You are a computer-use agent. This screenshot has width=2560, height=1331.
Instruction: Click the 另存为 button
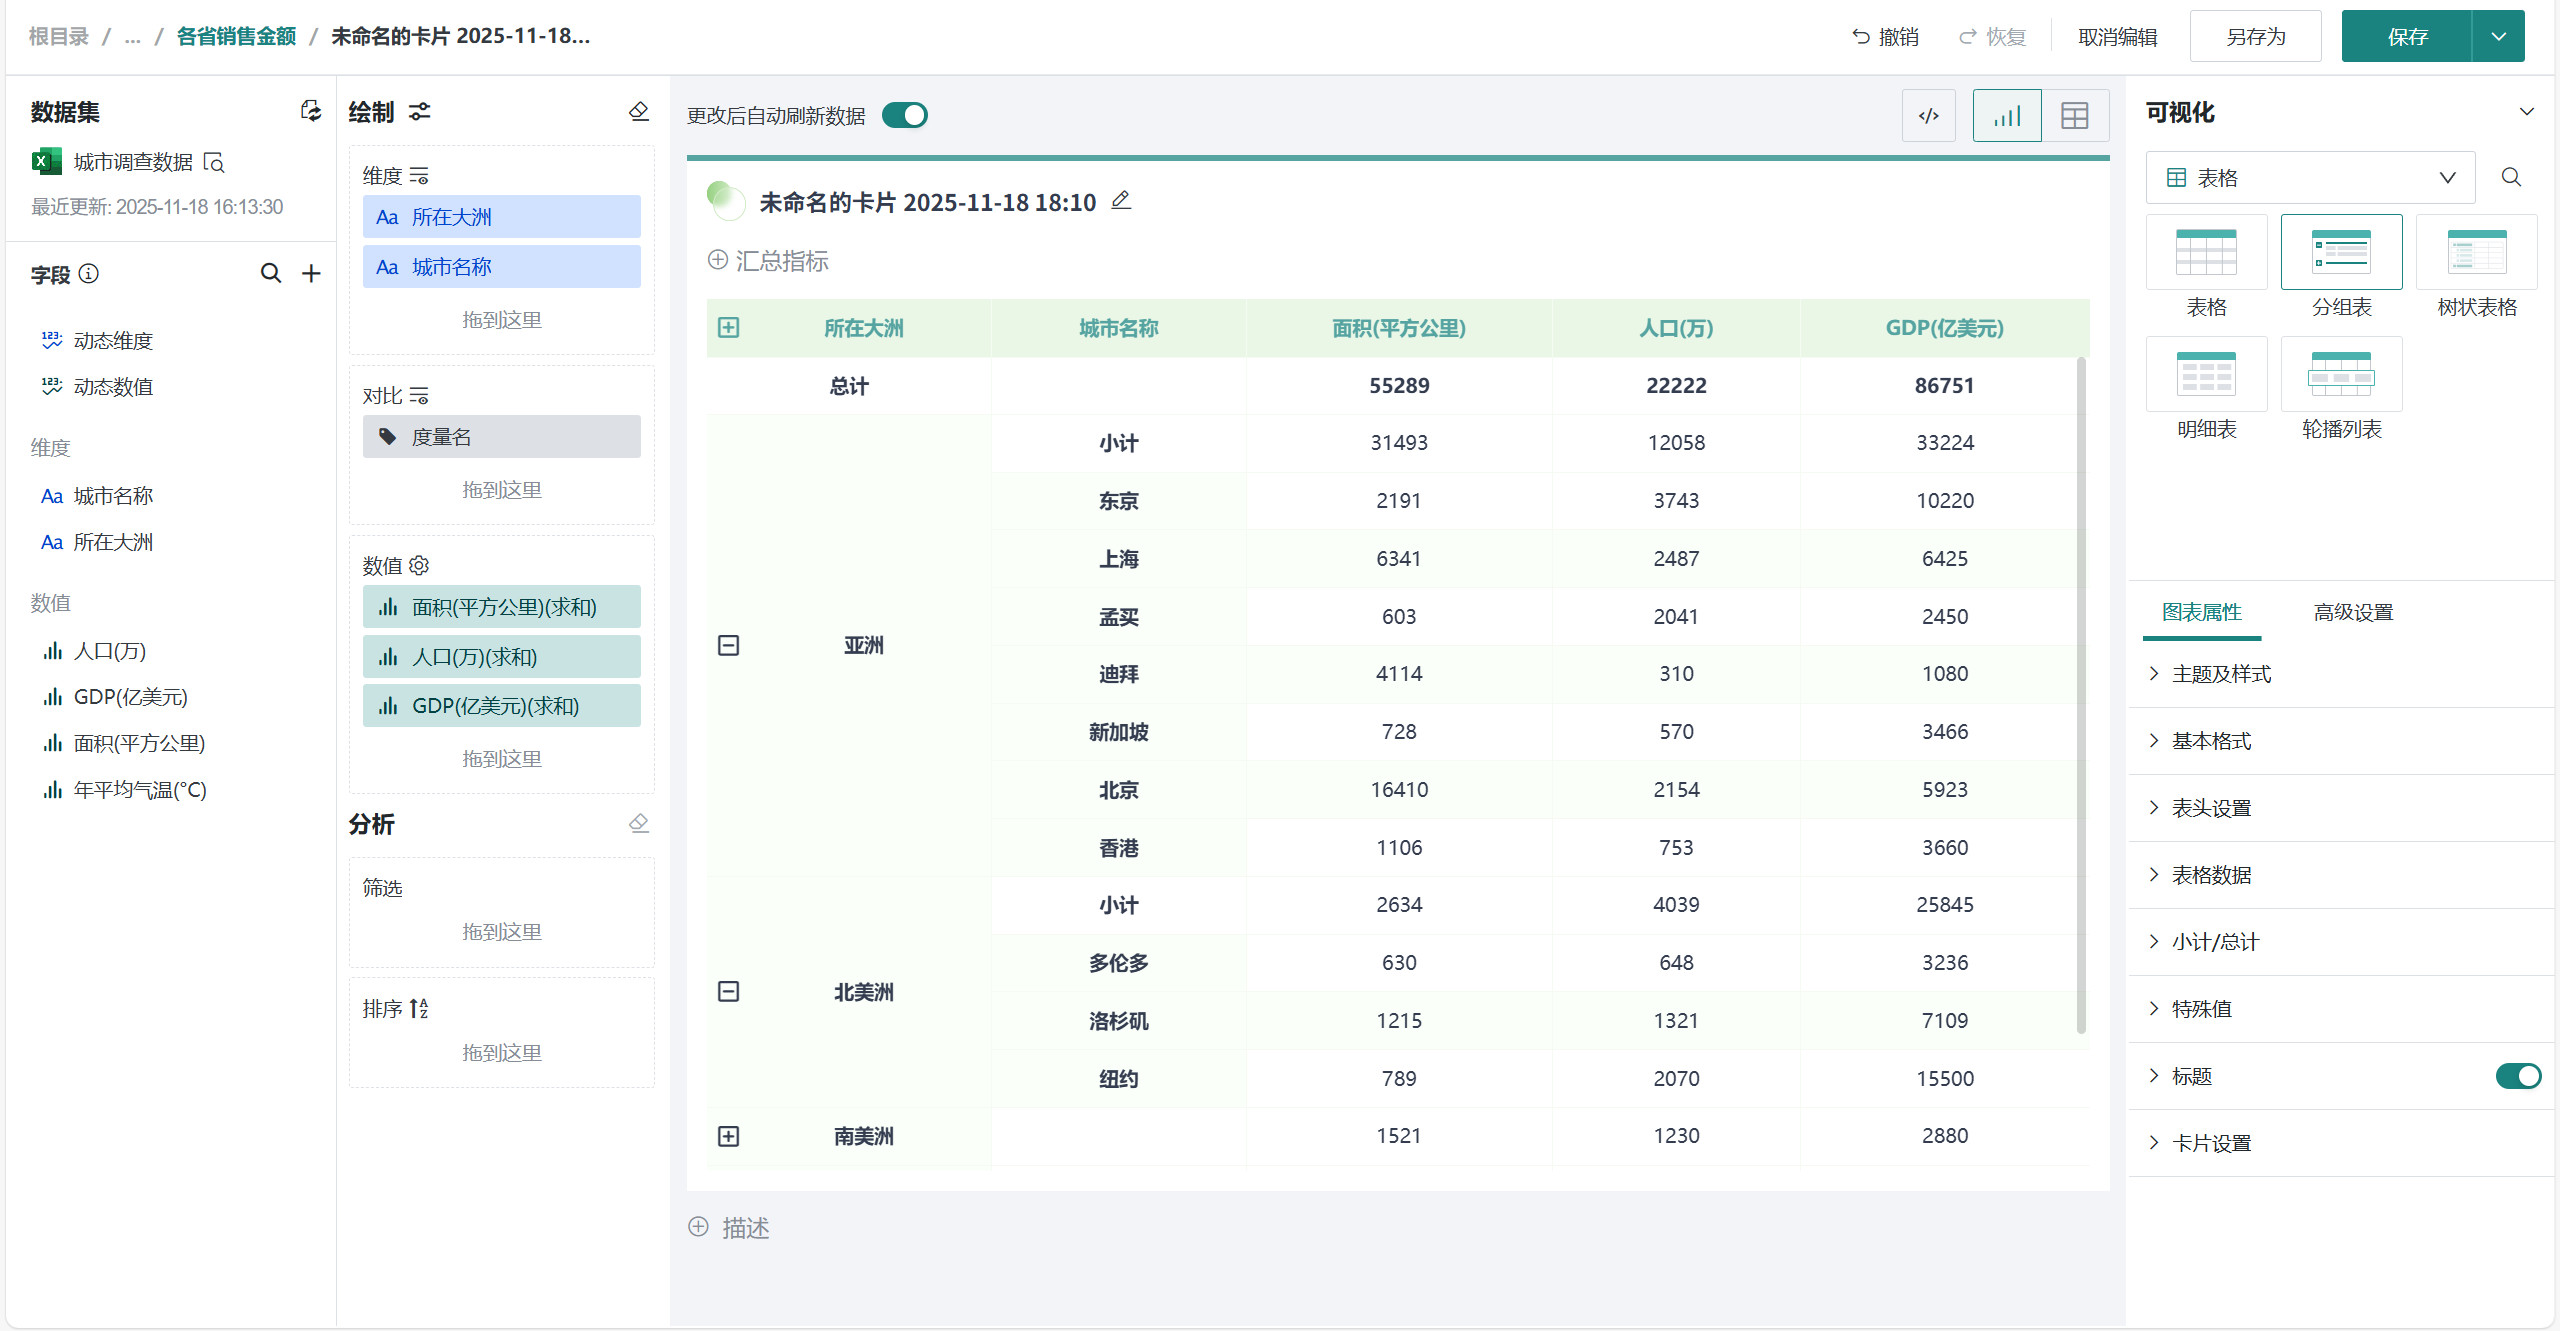tap(2255, 37)
